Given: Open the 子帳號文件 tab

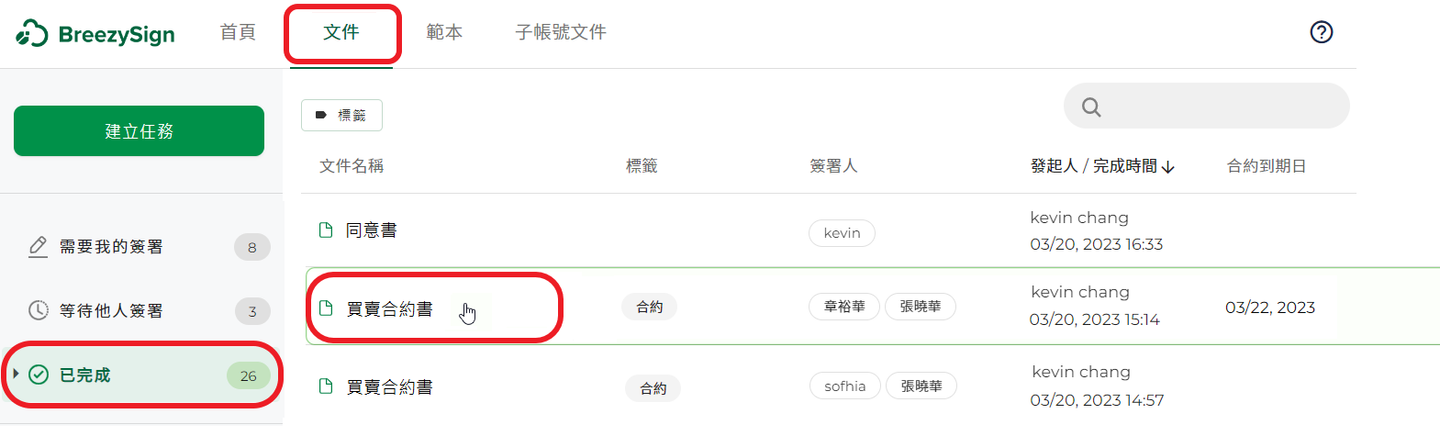Looking at the screenshot, I should click(x=561, y=32).
